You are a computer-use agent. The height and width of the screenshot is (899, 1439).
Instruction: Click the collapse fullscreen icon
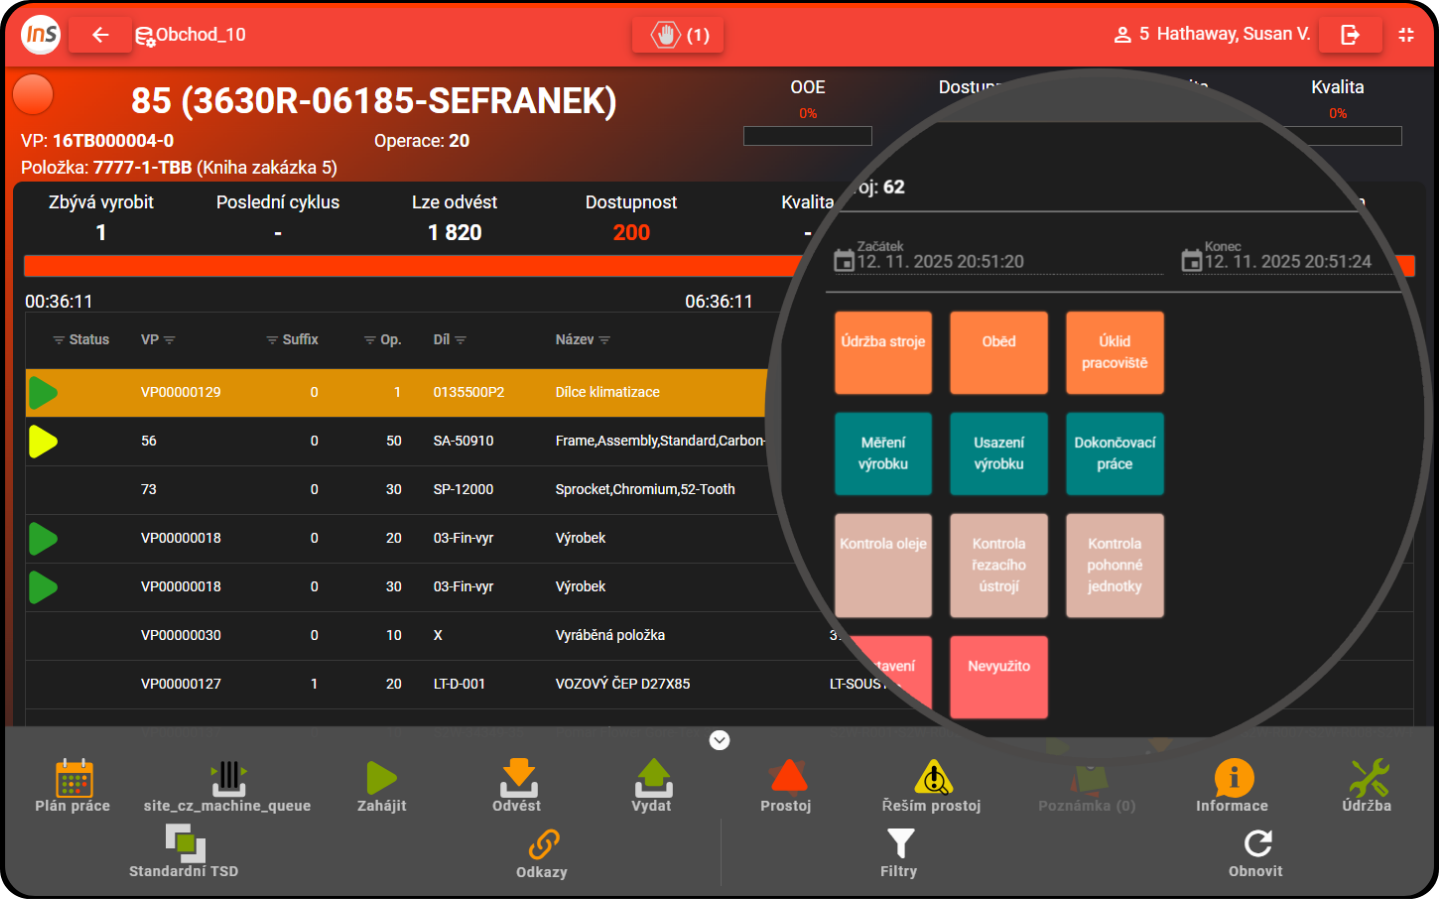(x=1406, y=35)
